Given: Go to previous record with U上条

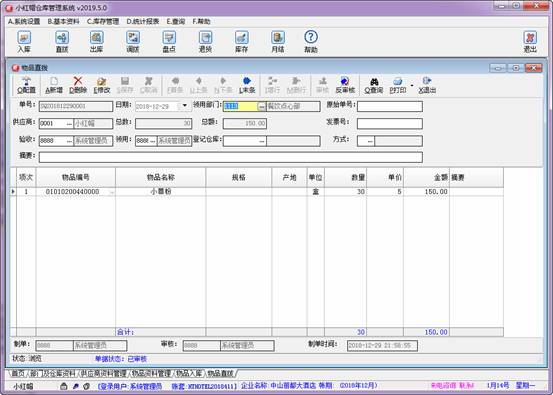Looking at the screenshot, I should (x=199, y=85).
